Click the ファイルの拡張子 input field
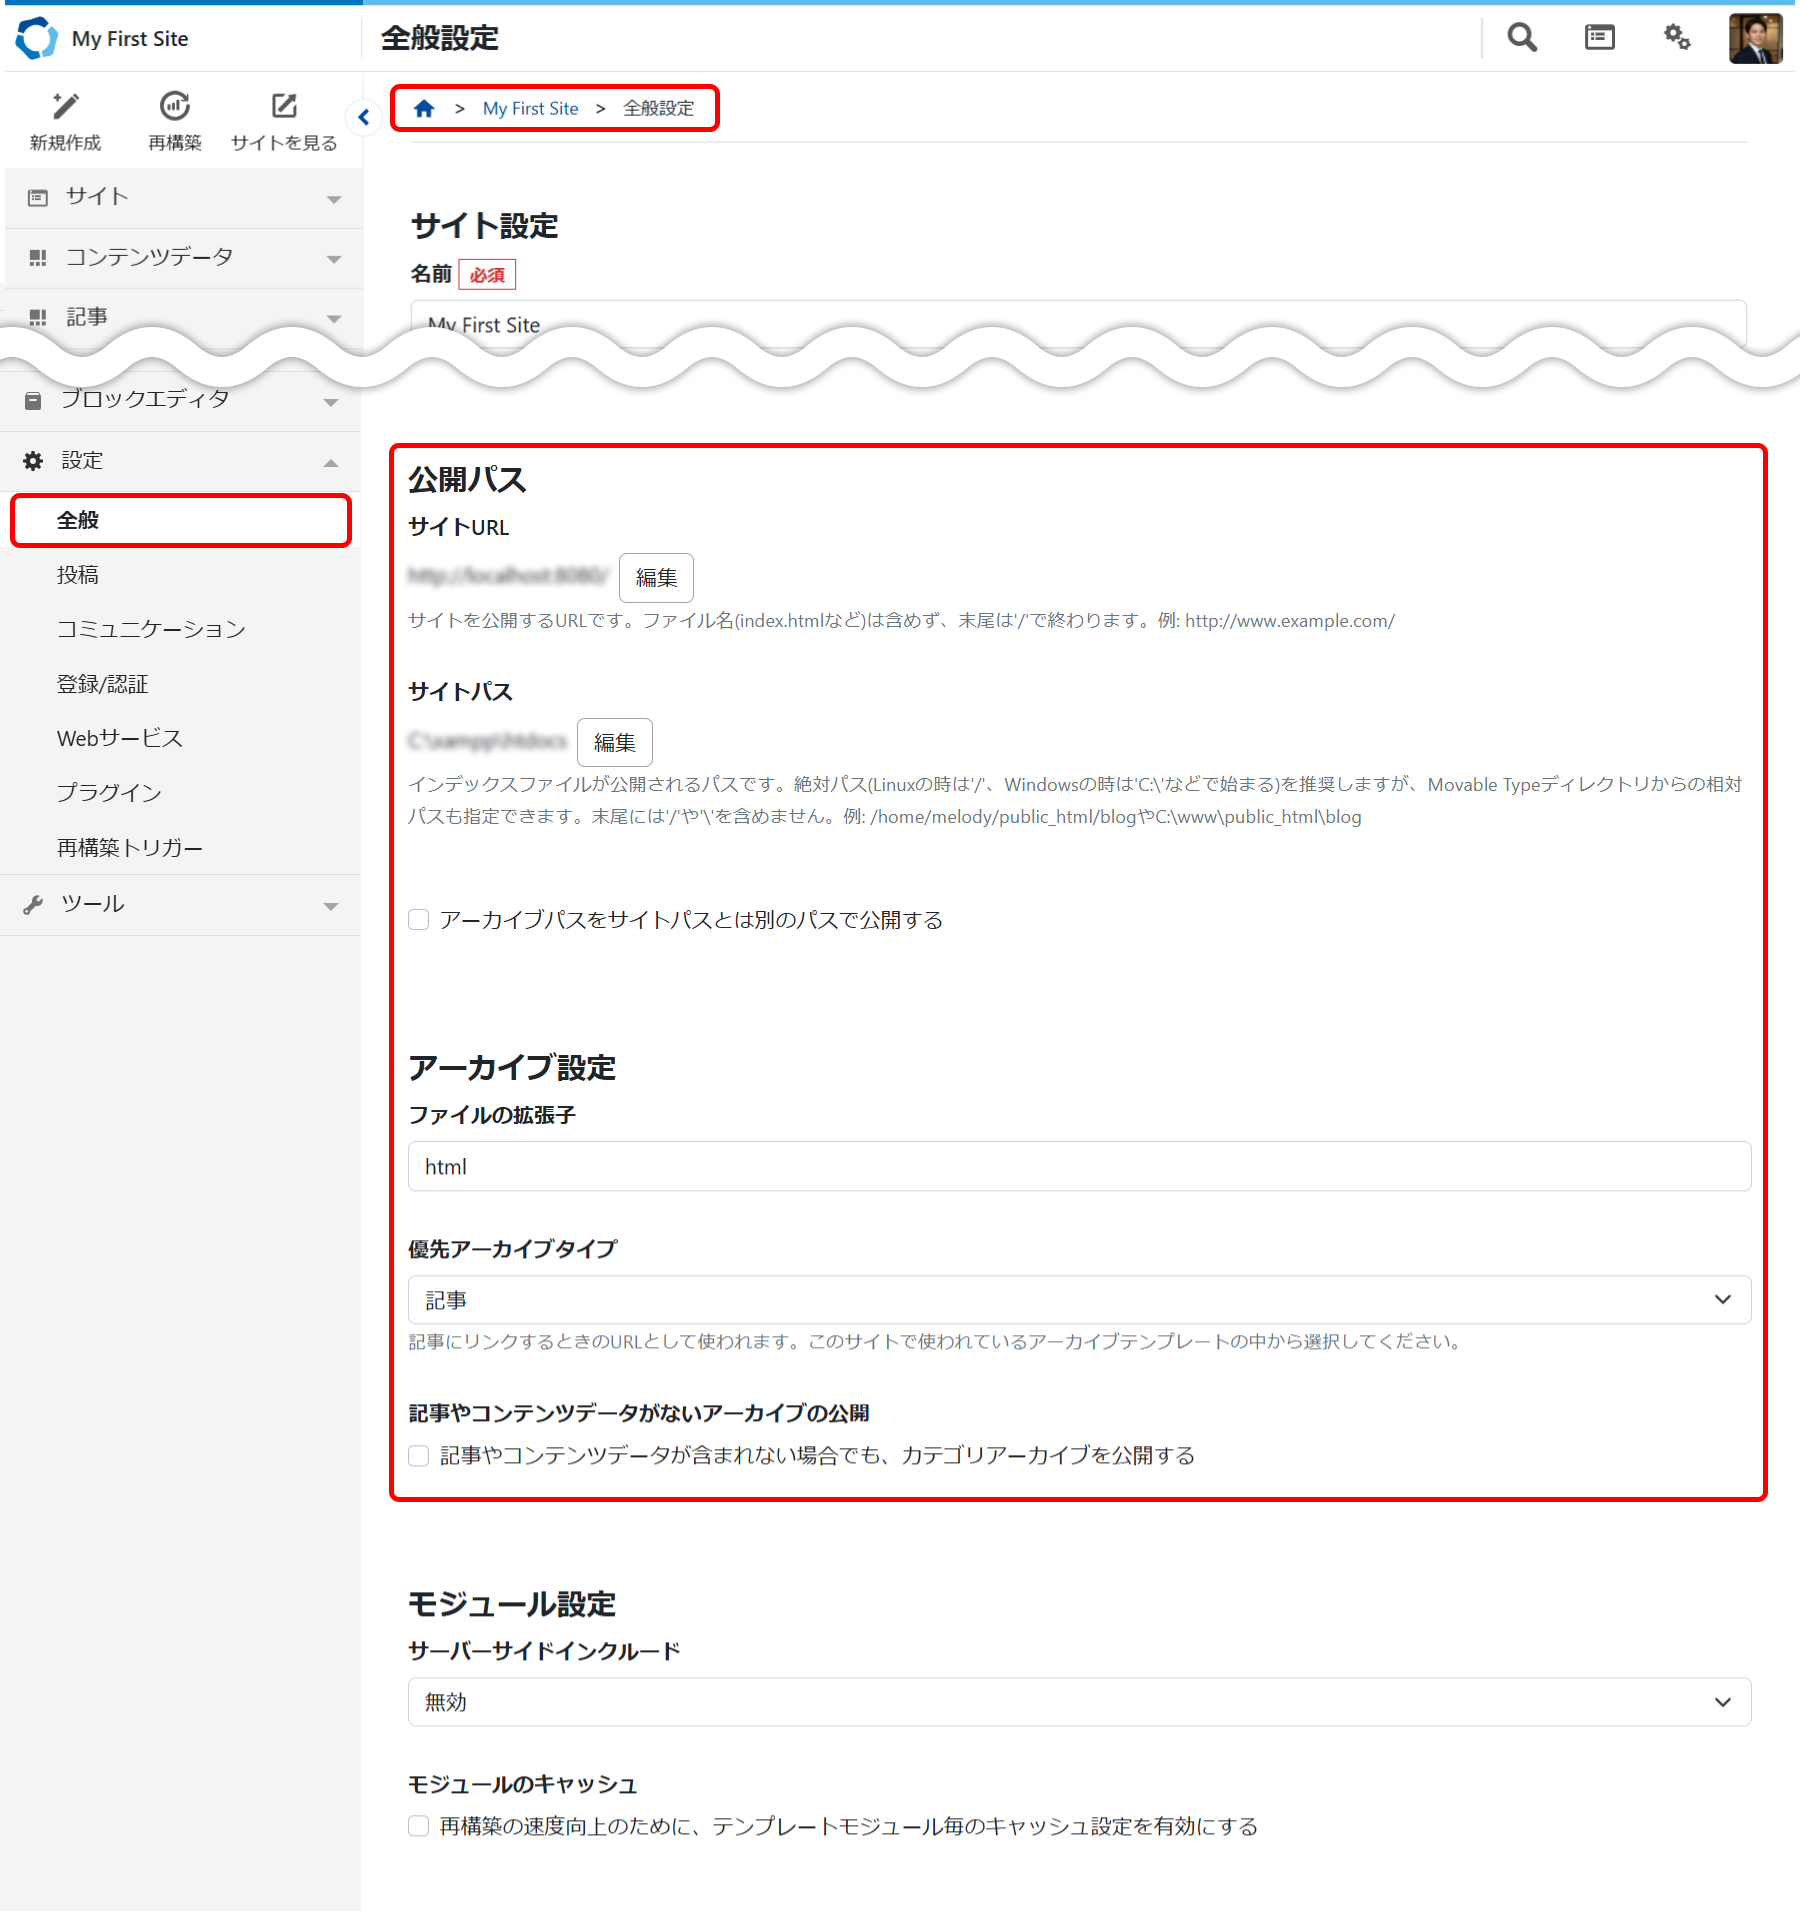Image resolution: width=1800 pixels, height=1915 pixels. pyautogui.click(x=1078, y=1167)
